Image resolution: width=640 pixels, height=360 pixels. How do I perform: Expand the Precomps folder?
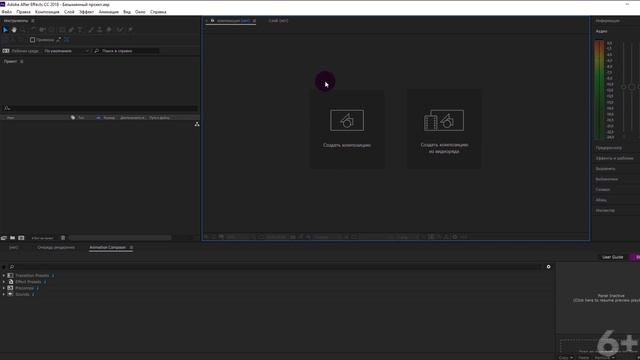(4, 288)
